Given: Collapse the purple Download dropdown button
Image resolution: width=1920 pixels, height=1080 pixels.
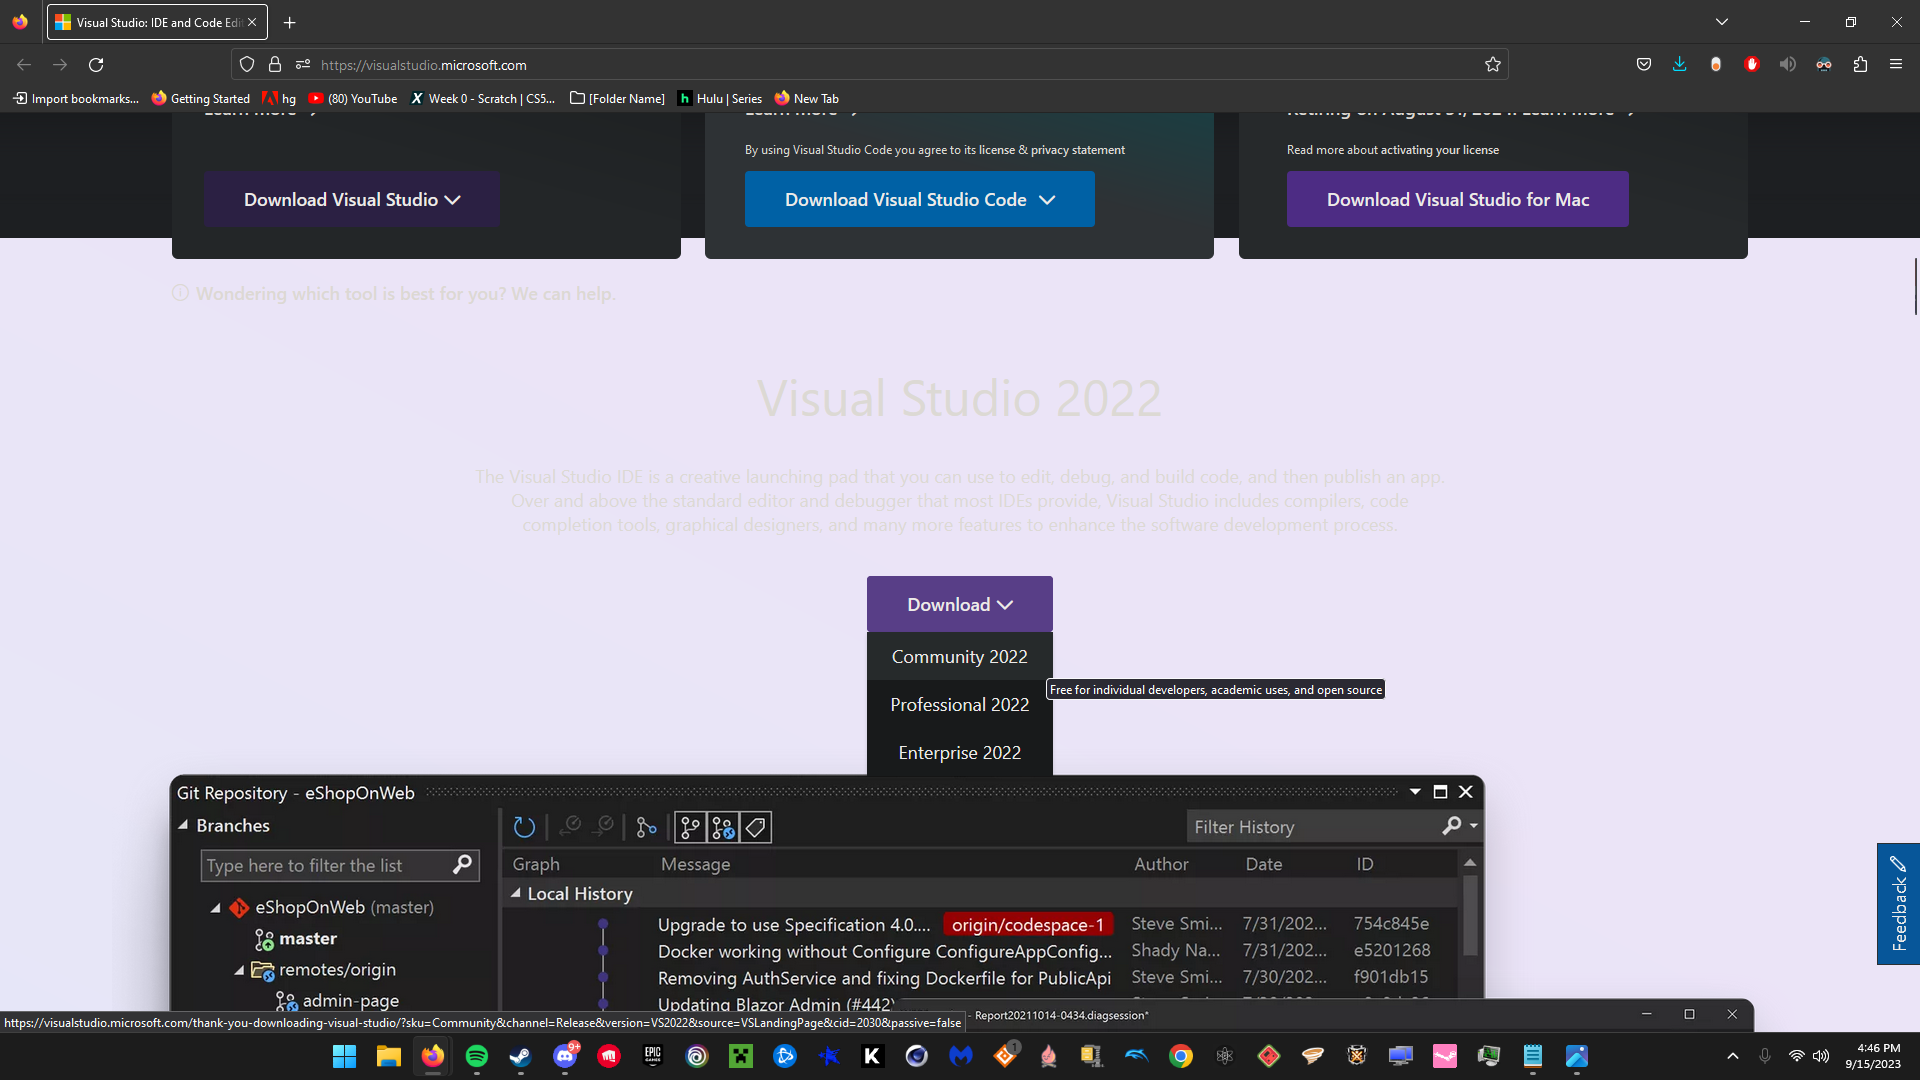Looking at the screenshot, I should 959,604.
